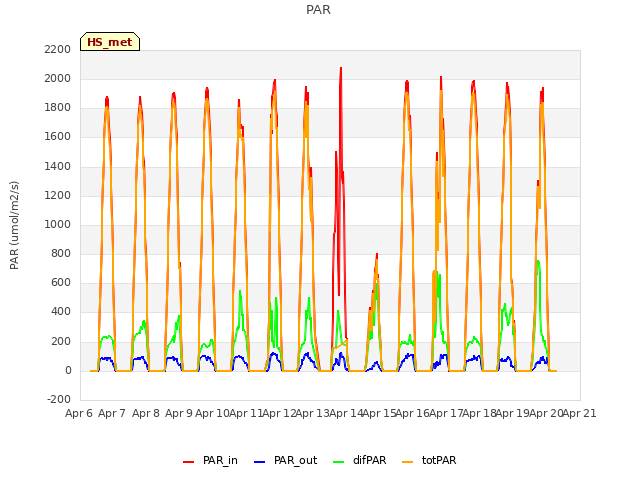Click the 200 y-axis tick label
The width and height of the screenshot is (640, 480).
point(61,342)
